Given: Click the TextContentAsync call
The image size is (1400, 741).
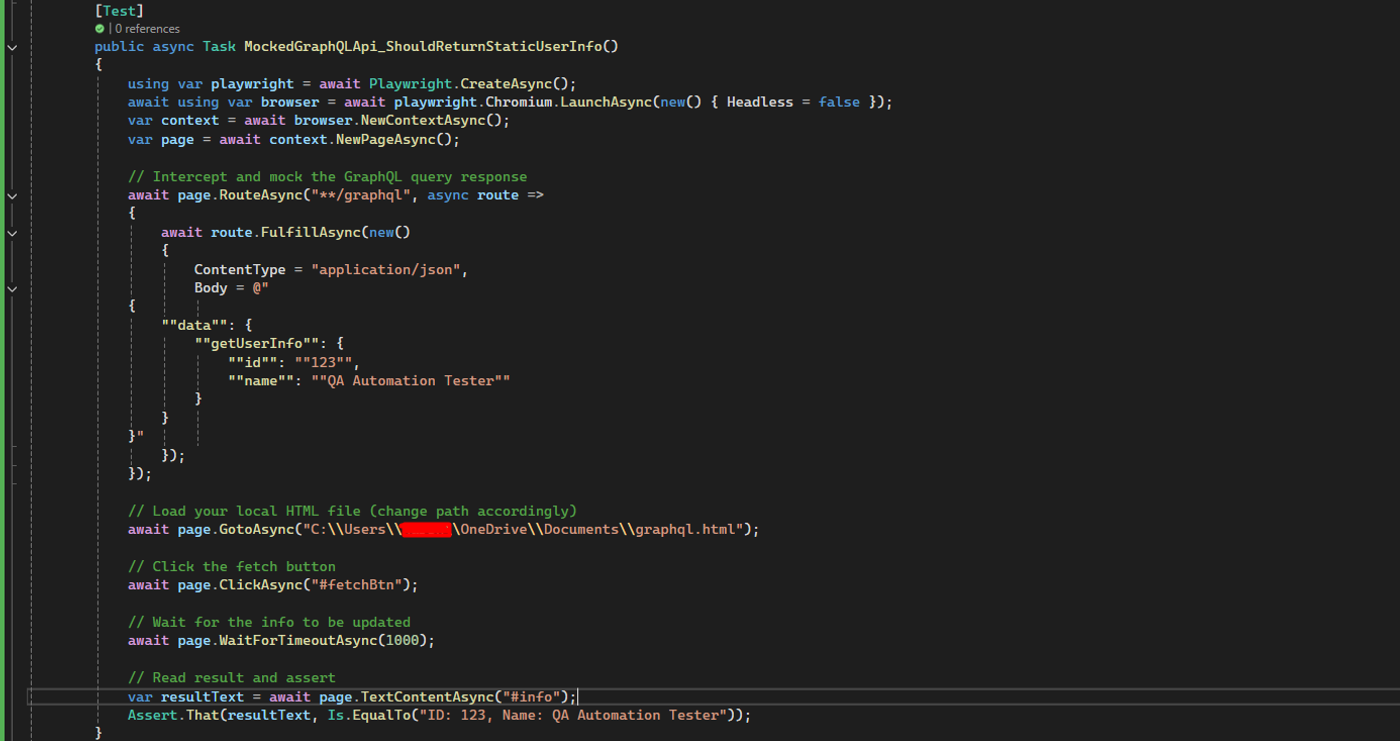Looking at the screenshot, I should pos(427,697).
